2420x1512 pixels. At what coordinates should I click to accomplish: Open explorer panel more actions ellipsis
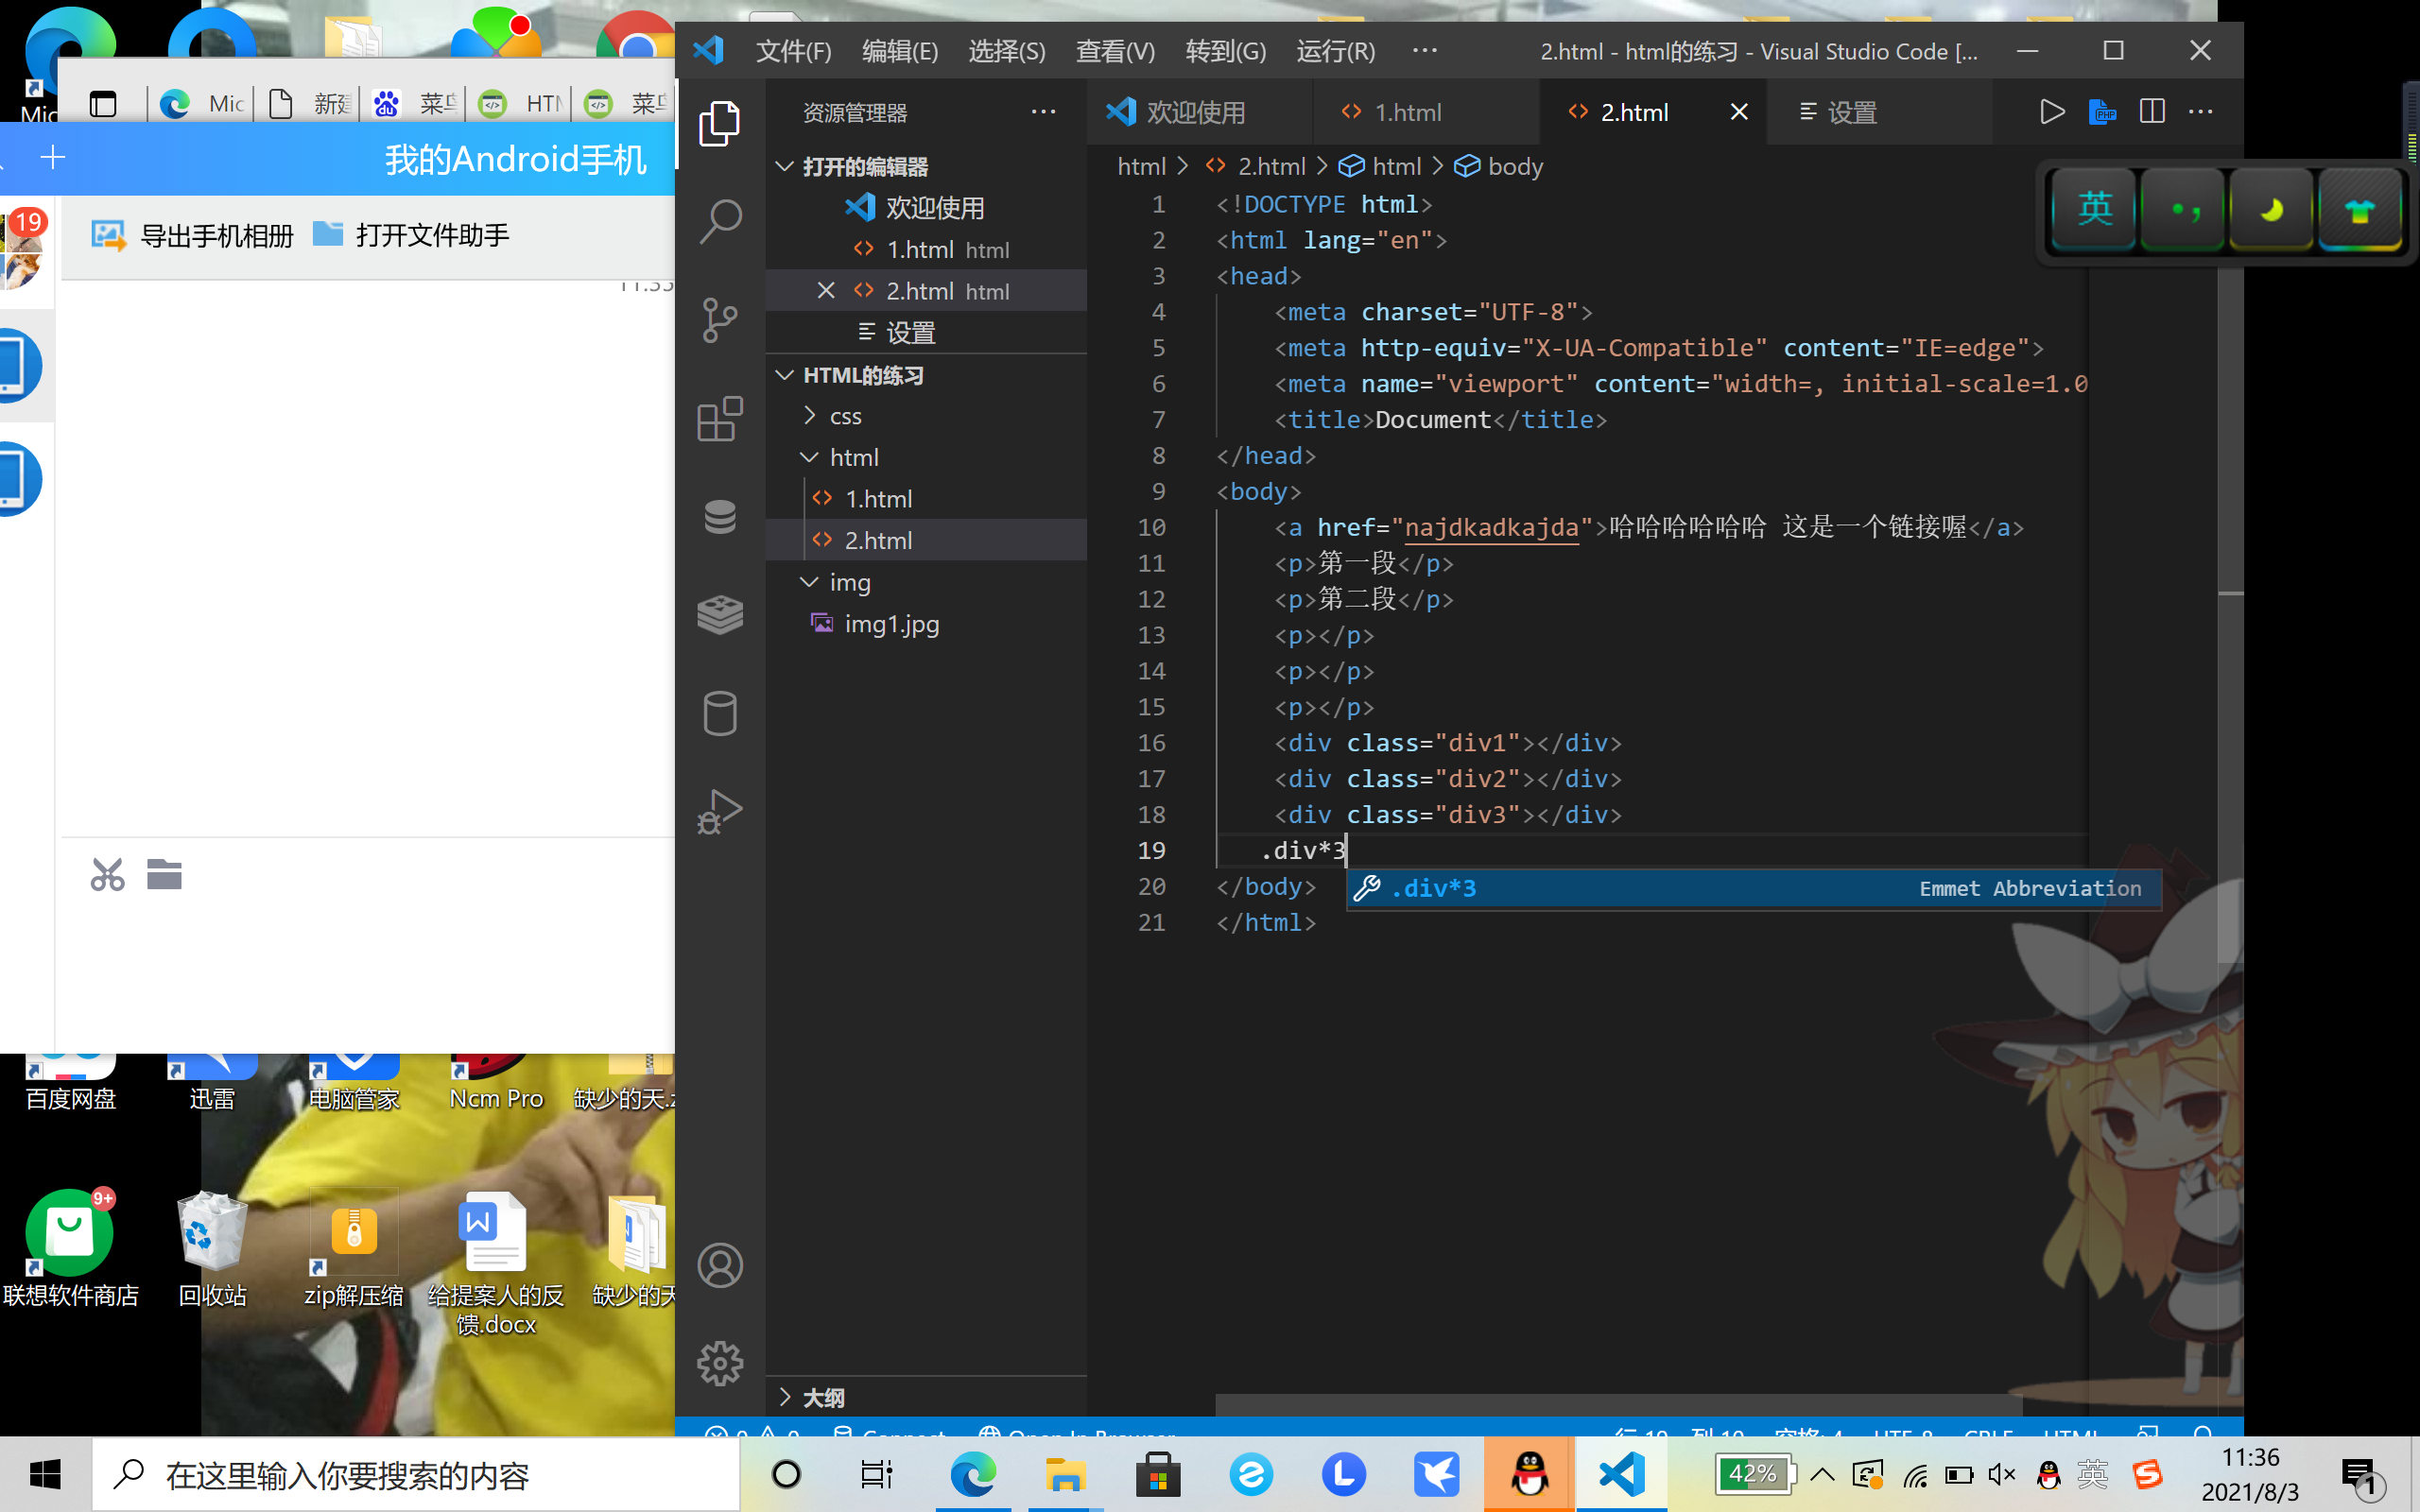click(x=1043, y=112)
